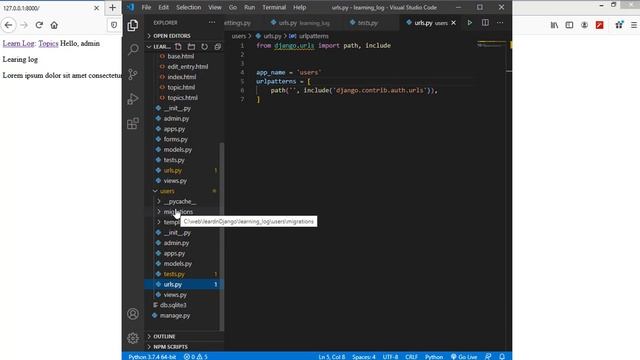This screenshot has width=640, height=360.
Task: Open Explorer panel more actions ellipsis
Action: (212, 22)
